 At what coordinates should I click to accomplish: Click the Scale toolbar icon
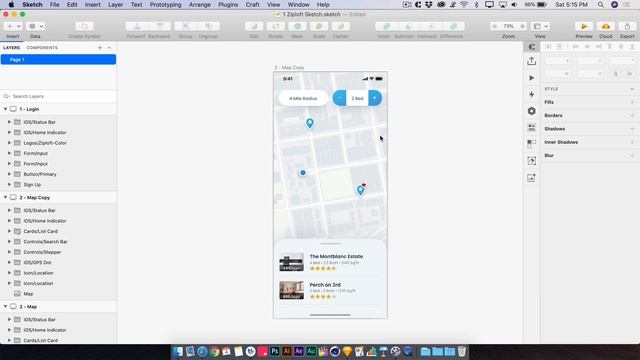[319, 27]
